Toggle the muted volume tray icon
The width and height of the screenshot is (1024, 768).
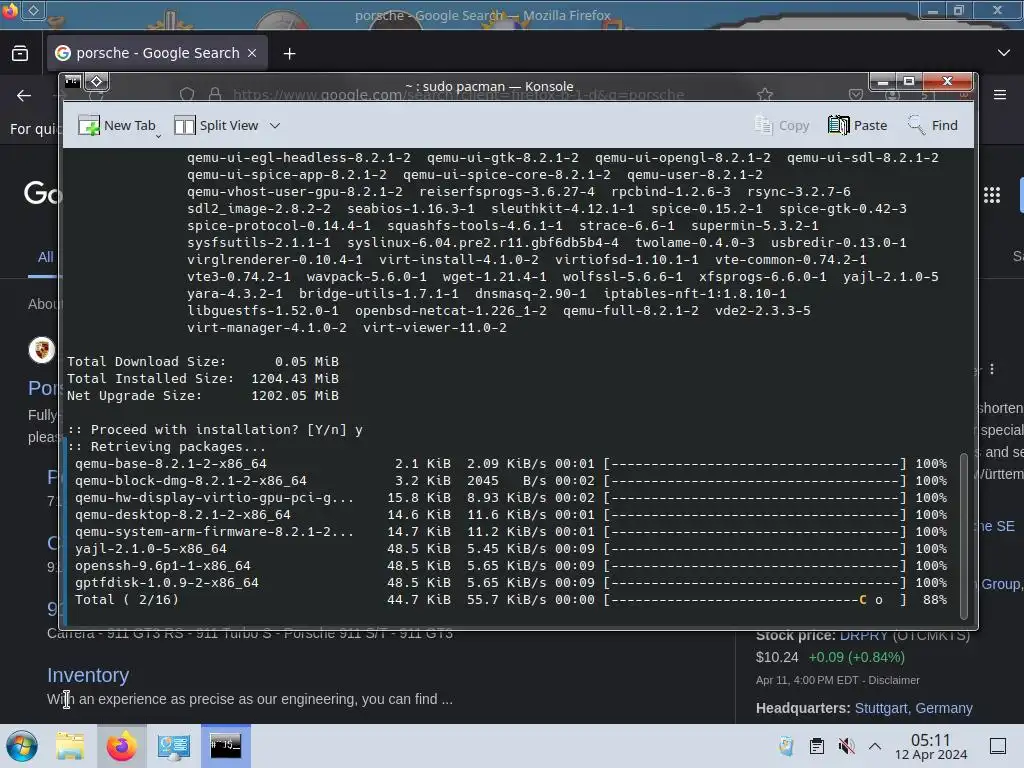click(x=846, y=746)
